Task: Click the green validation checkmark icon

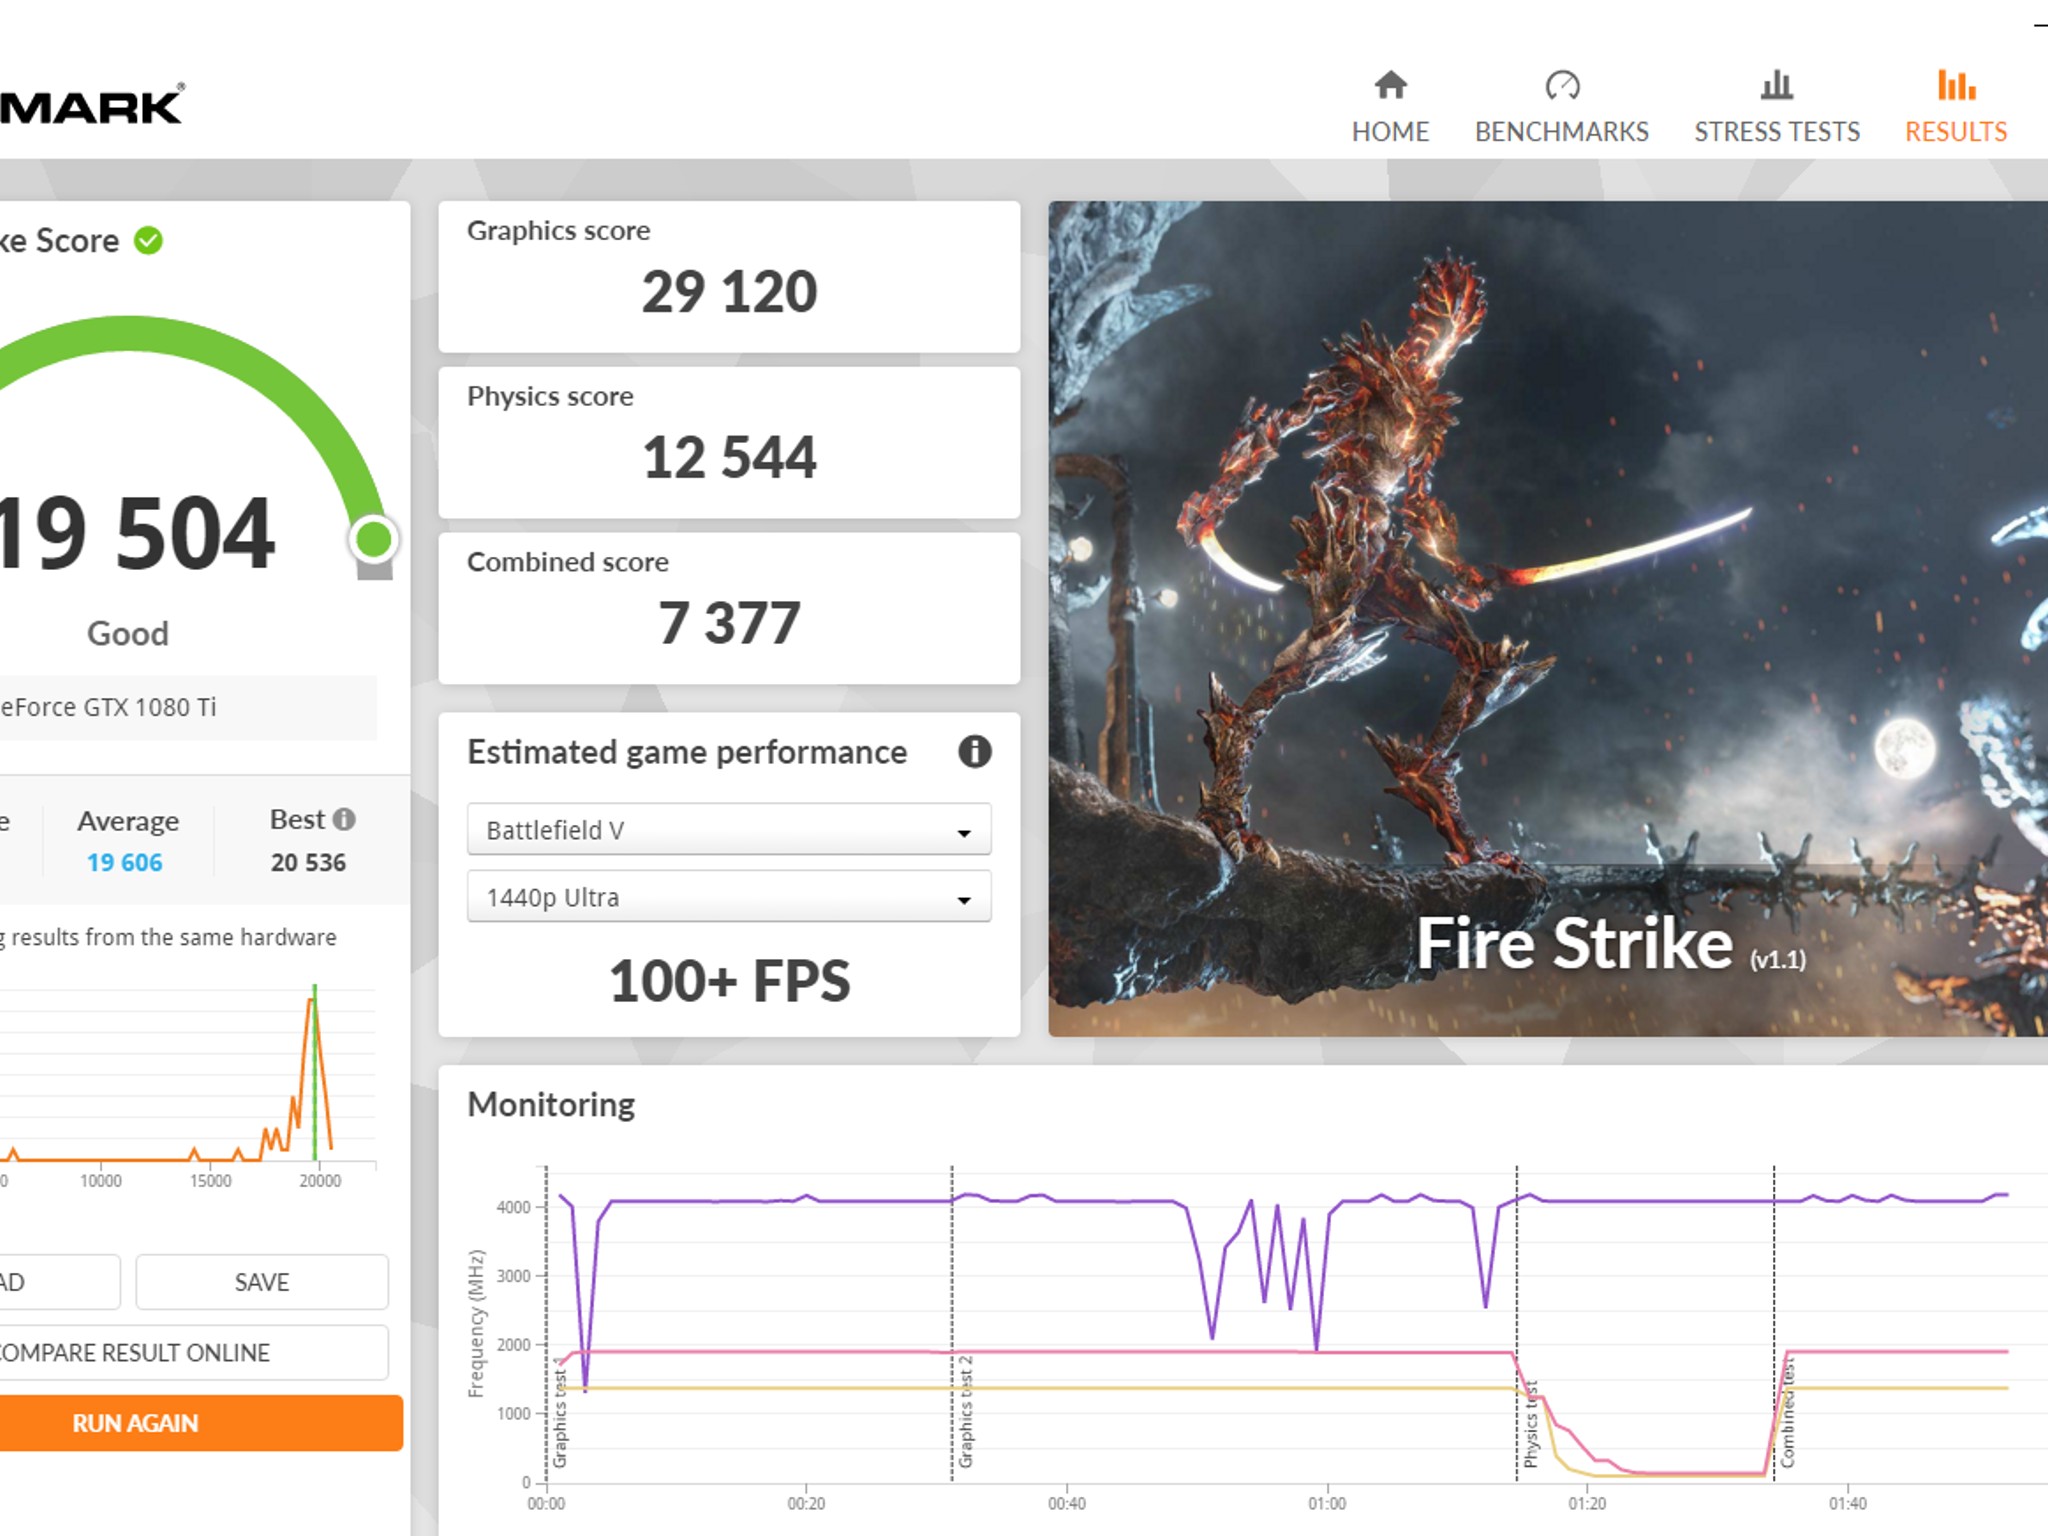Action: [x=148, y=241]
